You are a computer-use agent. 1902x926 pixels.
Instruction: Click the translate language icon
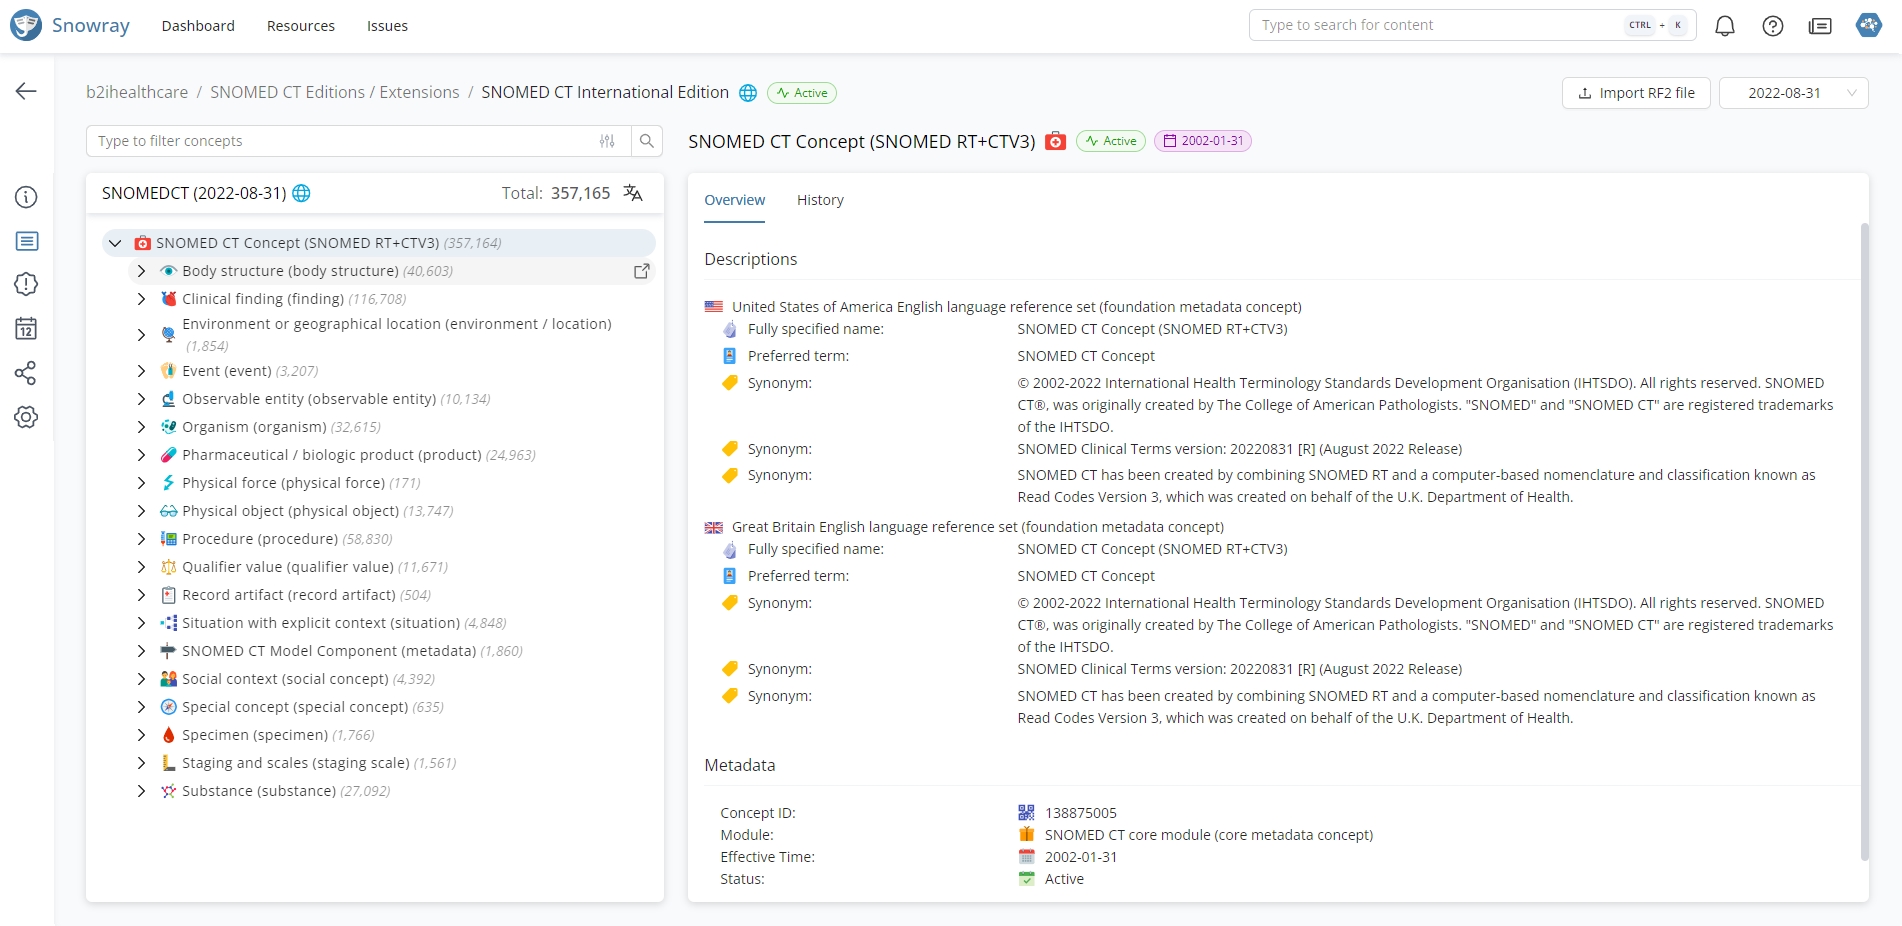(633, 193)
